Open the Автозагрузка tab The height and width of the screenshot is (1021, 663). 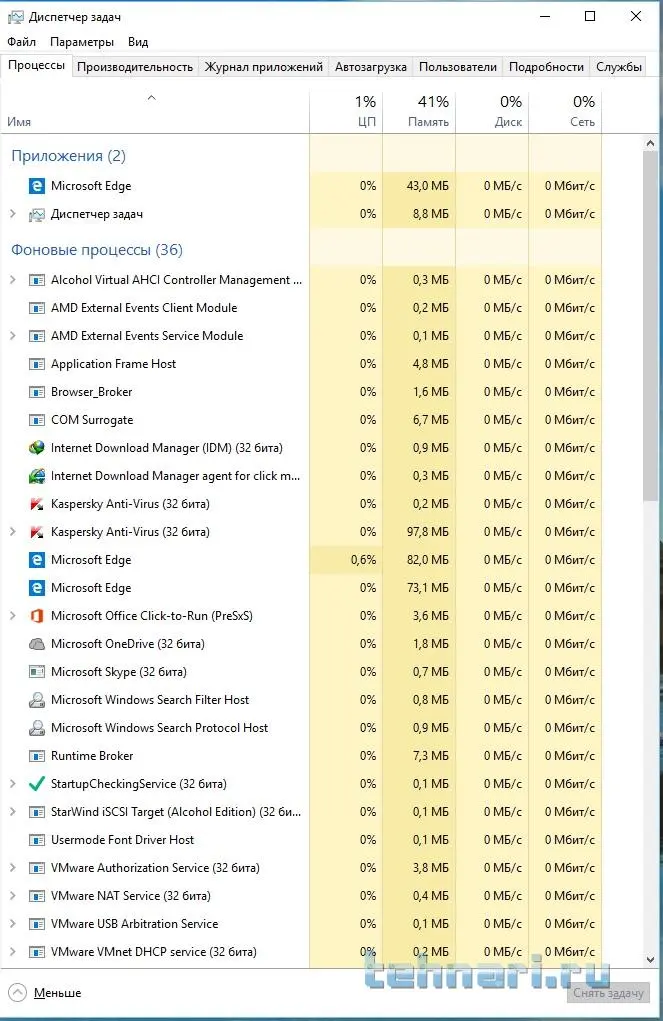click(x=371, y=67)
